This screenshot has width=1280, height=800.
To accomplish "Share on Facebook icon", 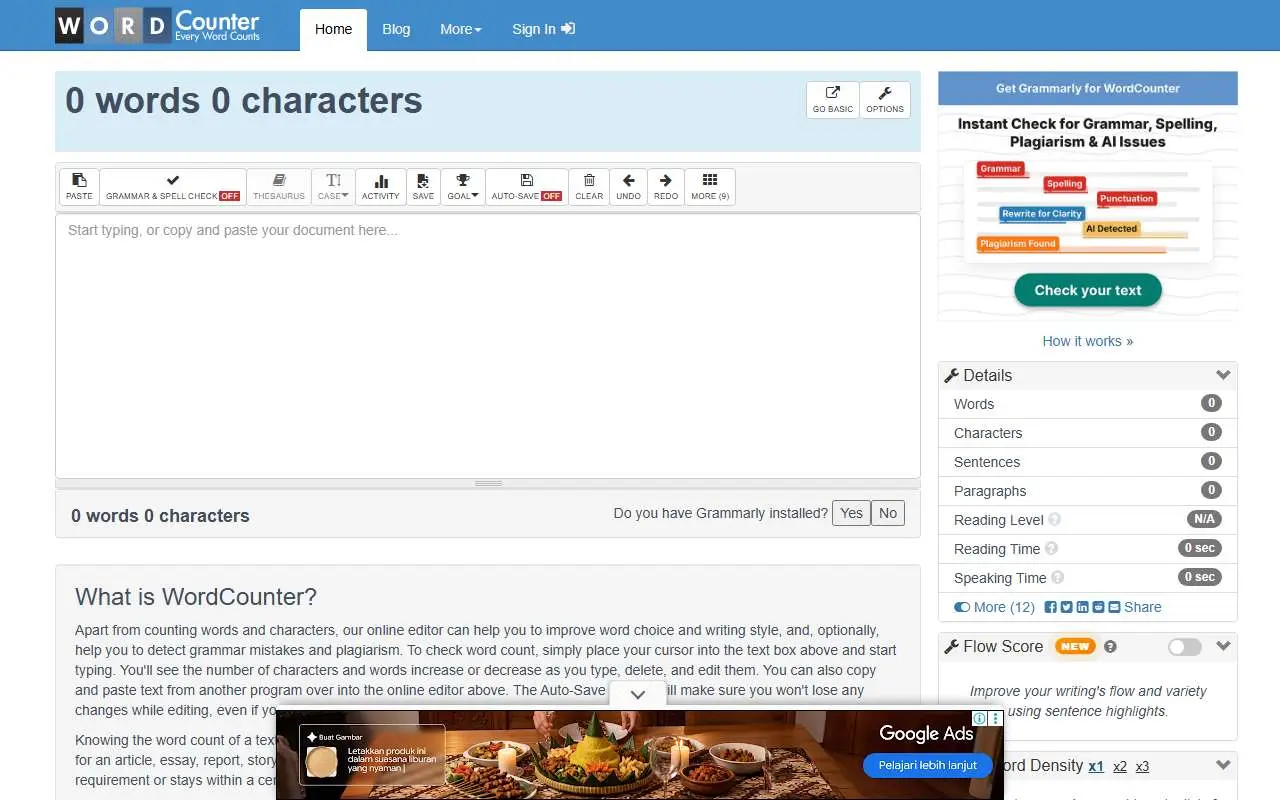I will pyautogui.click(x=1050, y=607).
